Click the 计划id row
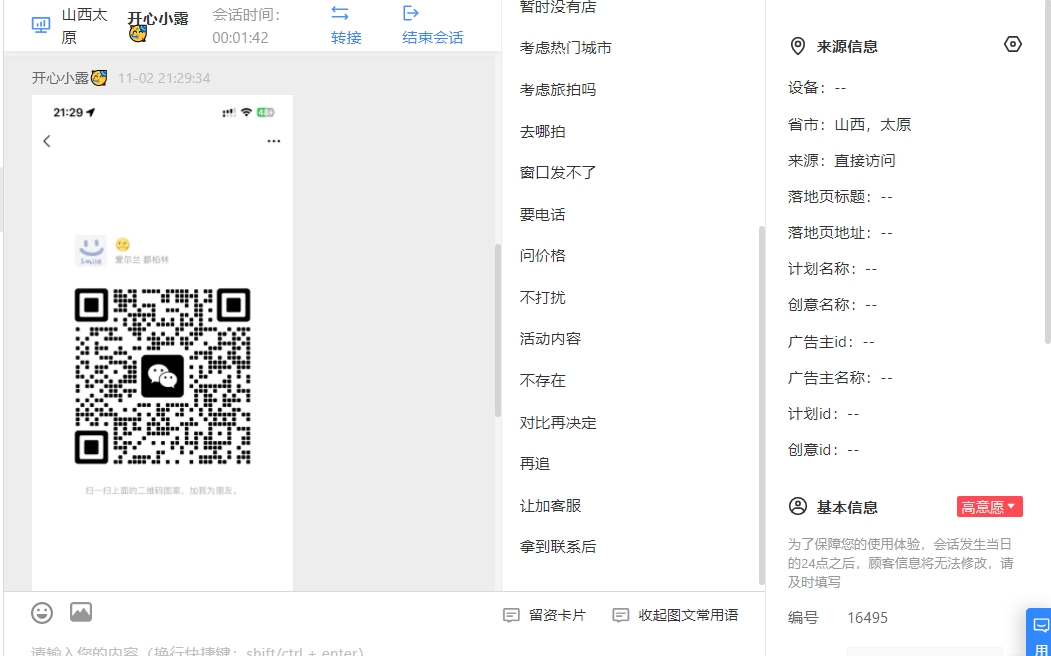This screenshot has height=656, width=1051. coord(823,414)
